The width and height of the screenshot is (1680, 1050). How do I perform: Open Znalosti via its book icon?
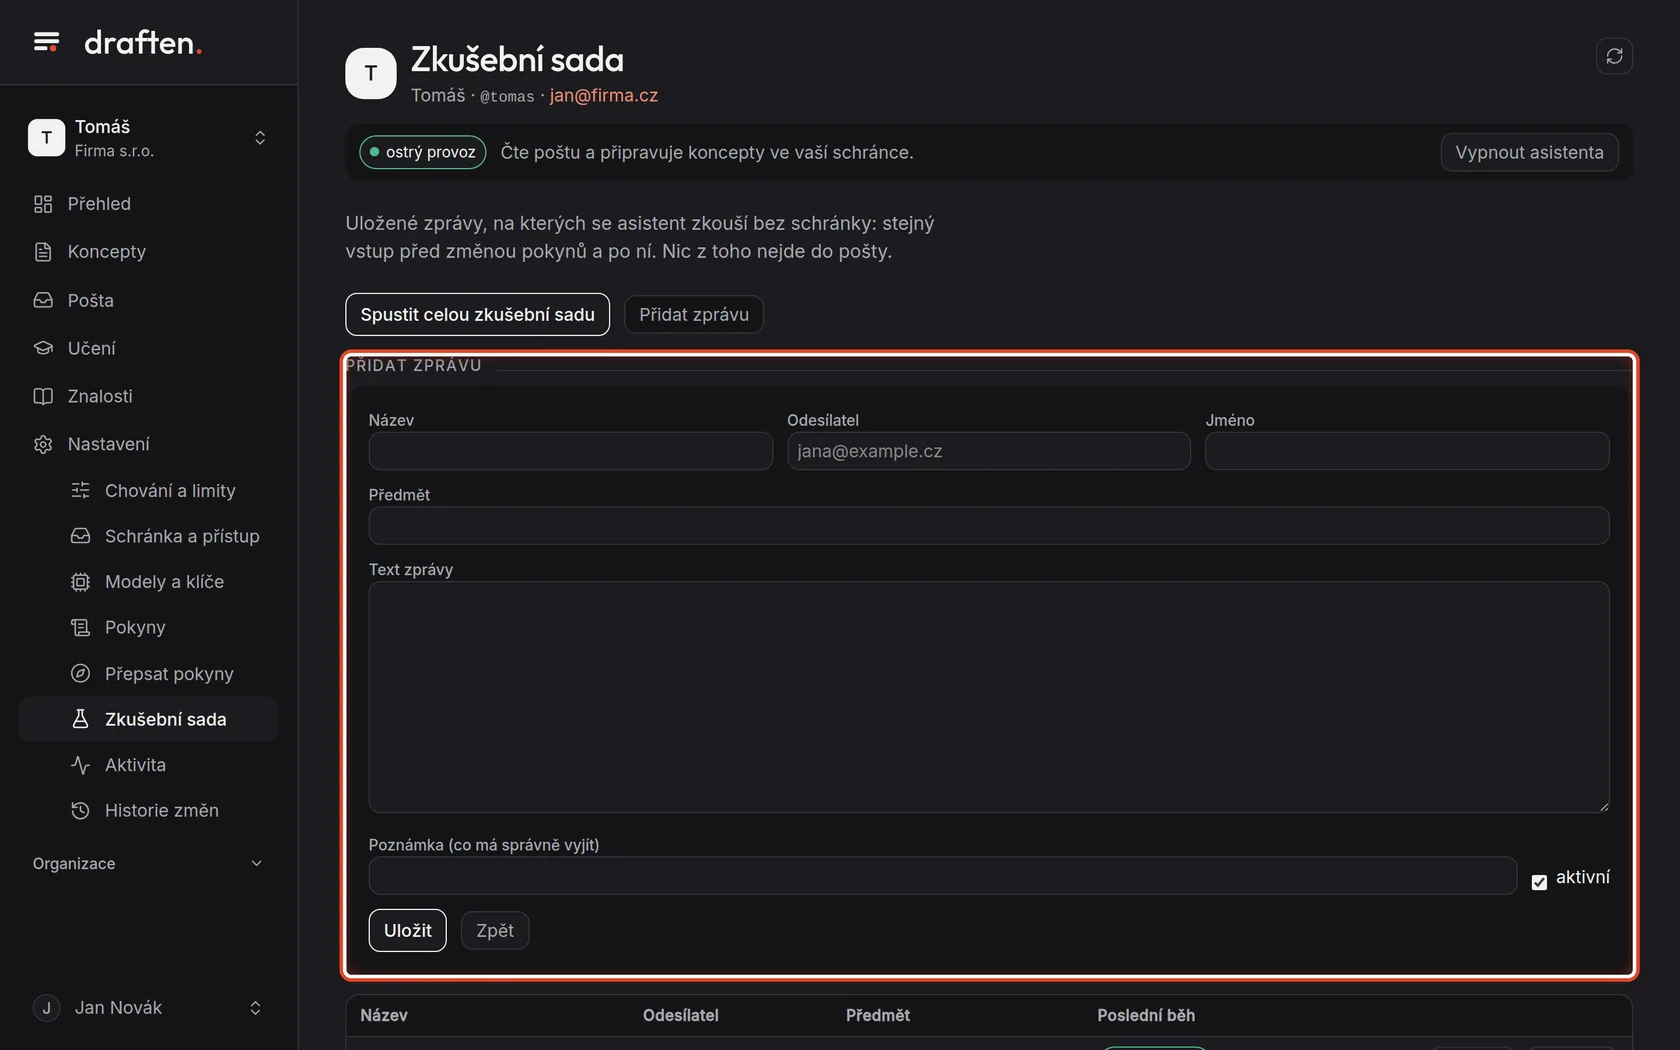pos(43,396)
